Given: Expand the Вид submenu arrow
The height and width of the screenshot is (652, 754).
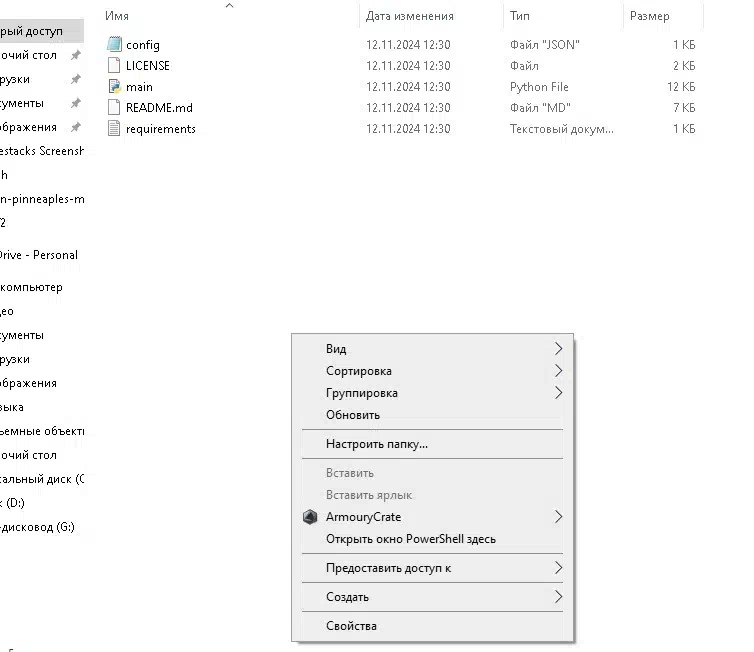Looking at the screenshot, I should tap(558, 349).
